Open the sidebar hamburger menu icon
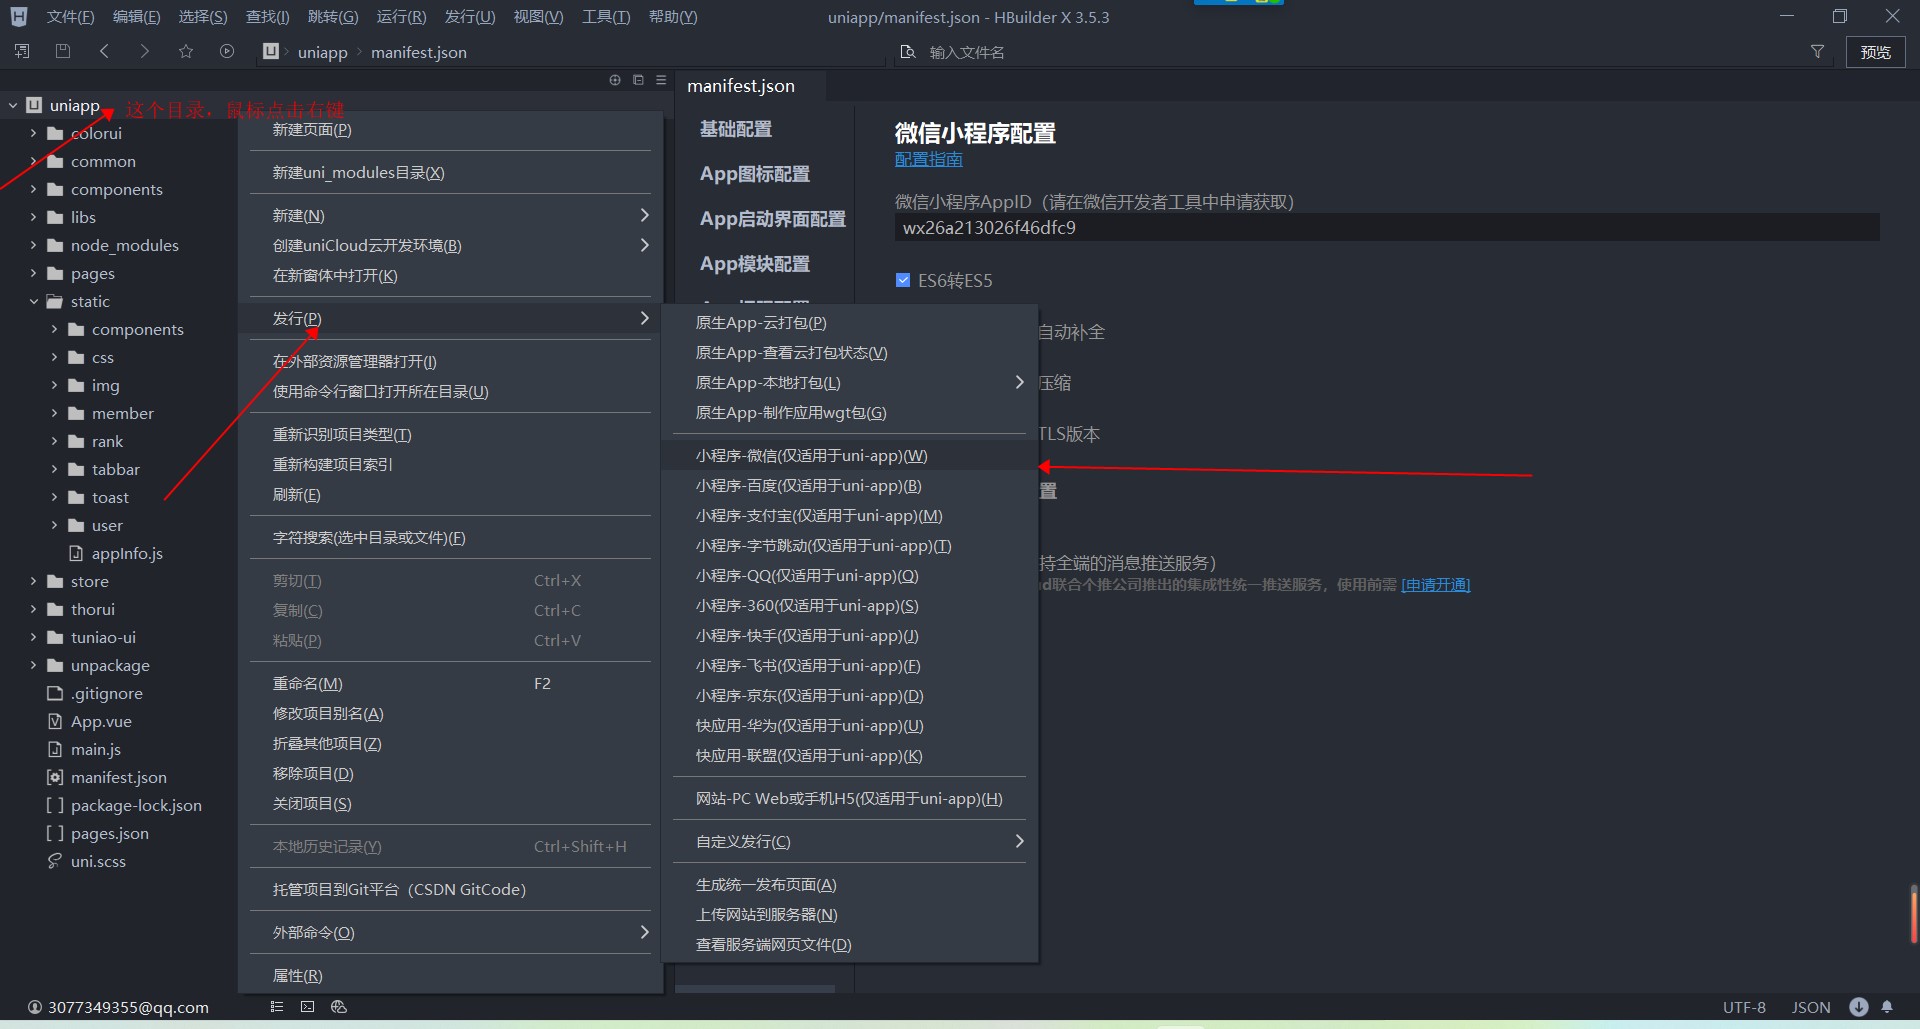Viewport: 1920px width, 1029px height. tap(661, 80)
